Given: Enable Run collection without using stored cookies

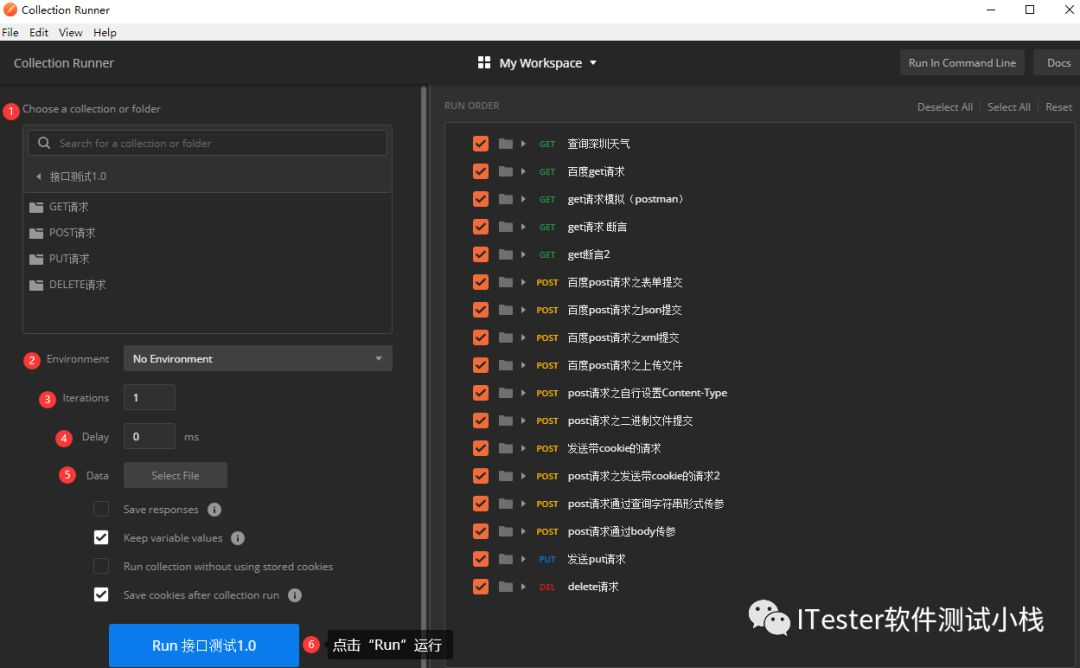Looking at the screenshot, I should click(x=101, y=566).
